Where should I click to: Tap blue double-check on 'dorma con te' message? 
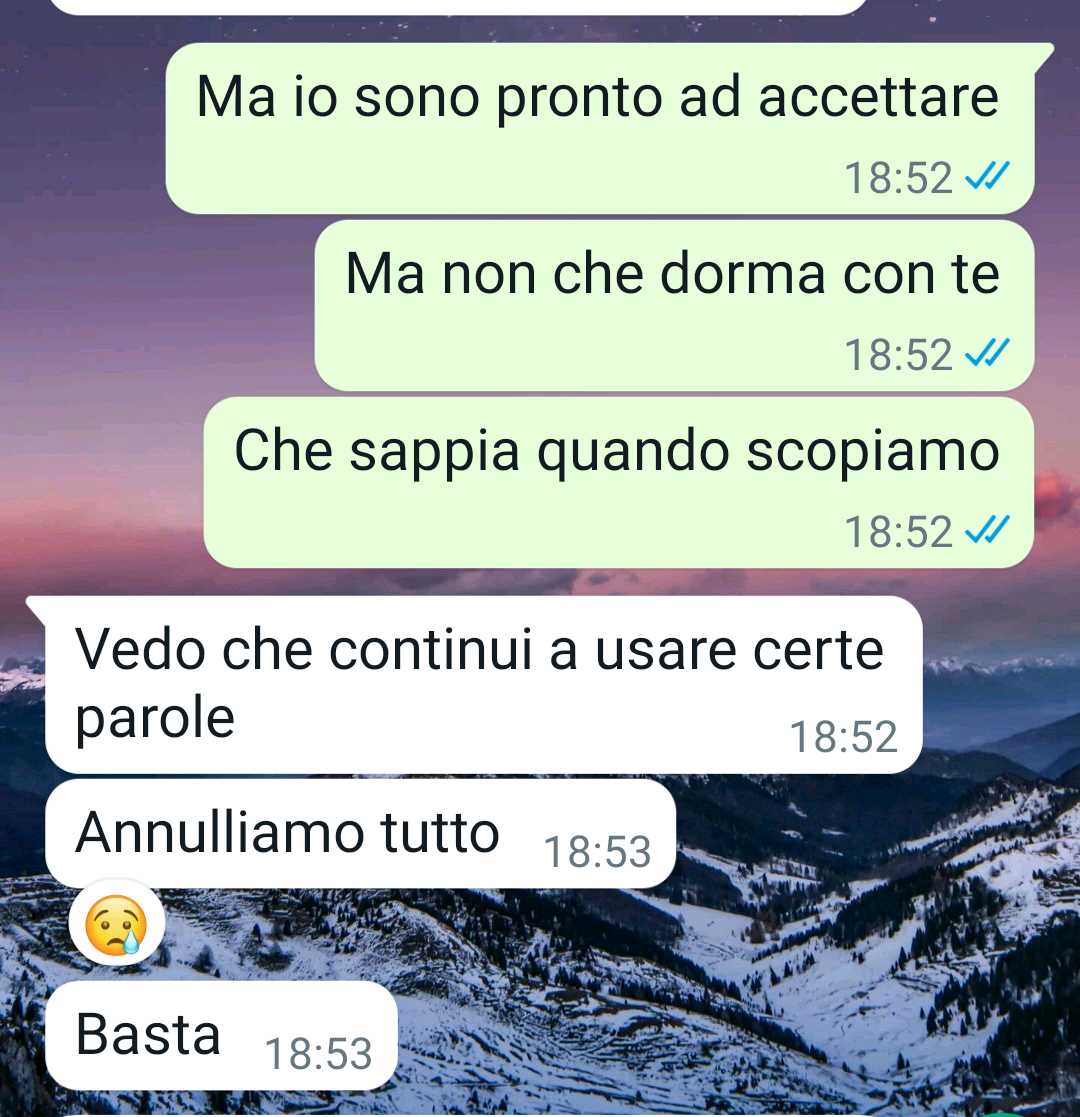[x=987, y=353]
